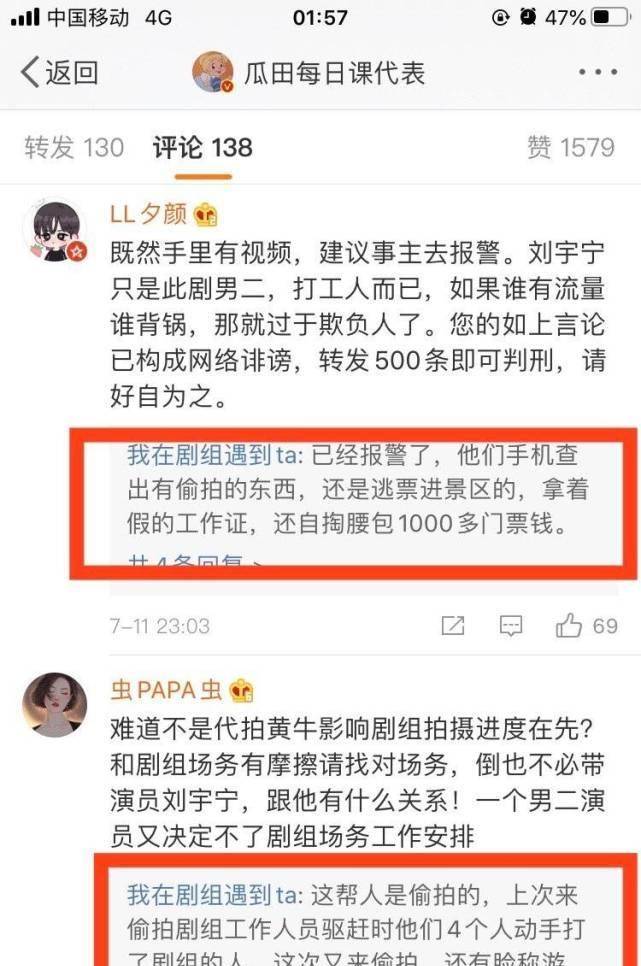The image size is (641, 966).
Task: Expand the 共4条回复 replies link
Action: pyautogui.click(x=194, y=562)
